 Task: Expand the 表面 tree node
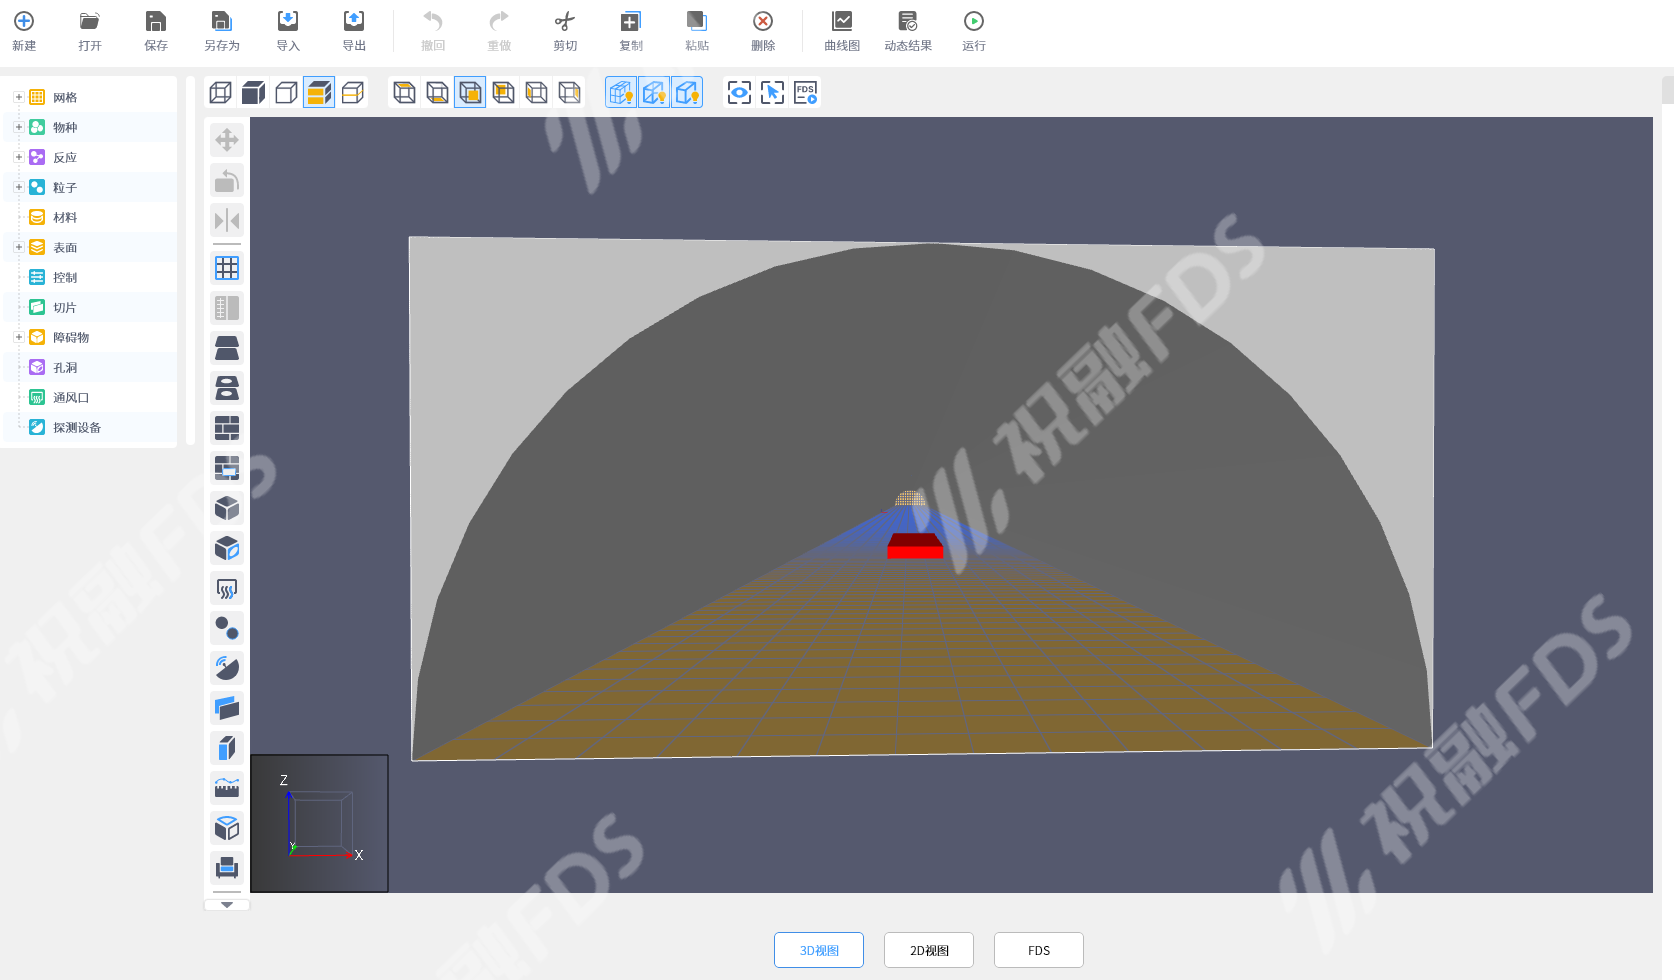18,247
